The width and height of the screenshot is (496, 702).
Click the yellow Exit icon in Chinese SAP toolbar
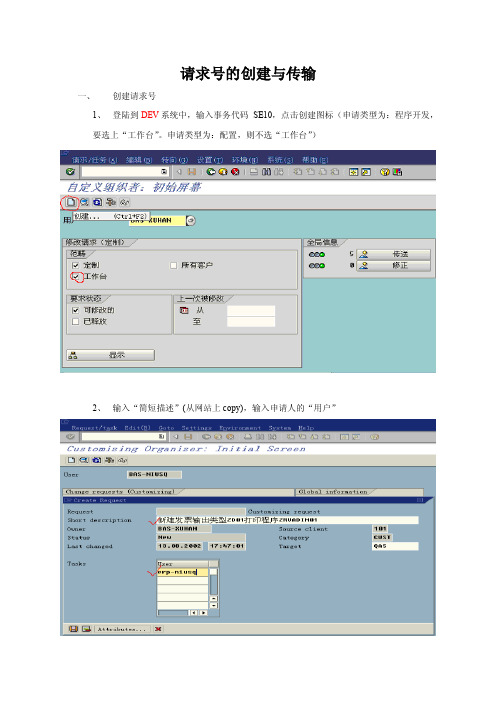(222, 172)
